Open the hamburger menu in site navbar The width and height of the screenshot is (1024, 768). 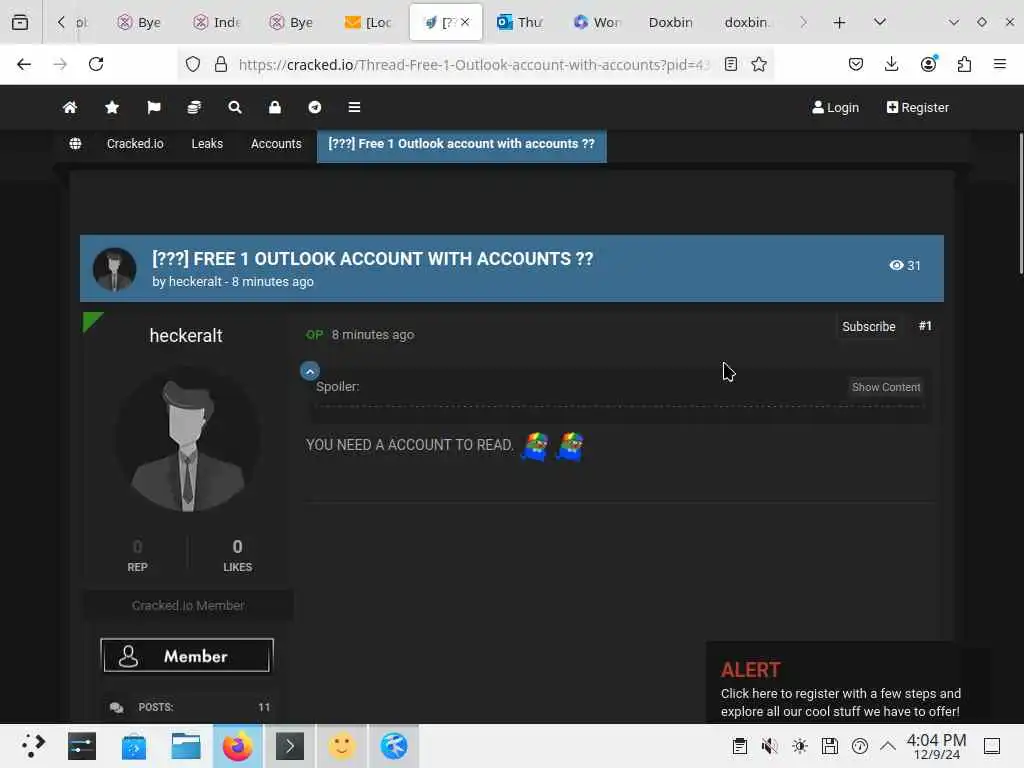pyautogui.click(x=355, y=107)
